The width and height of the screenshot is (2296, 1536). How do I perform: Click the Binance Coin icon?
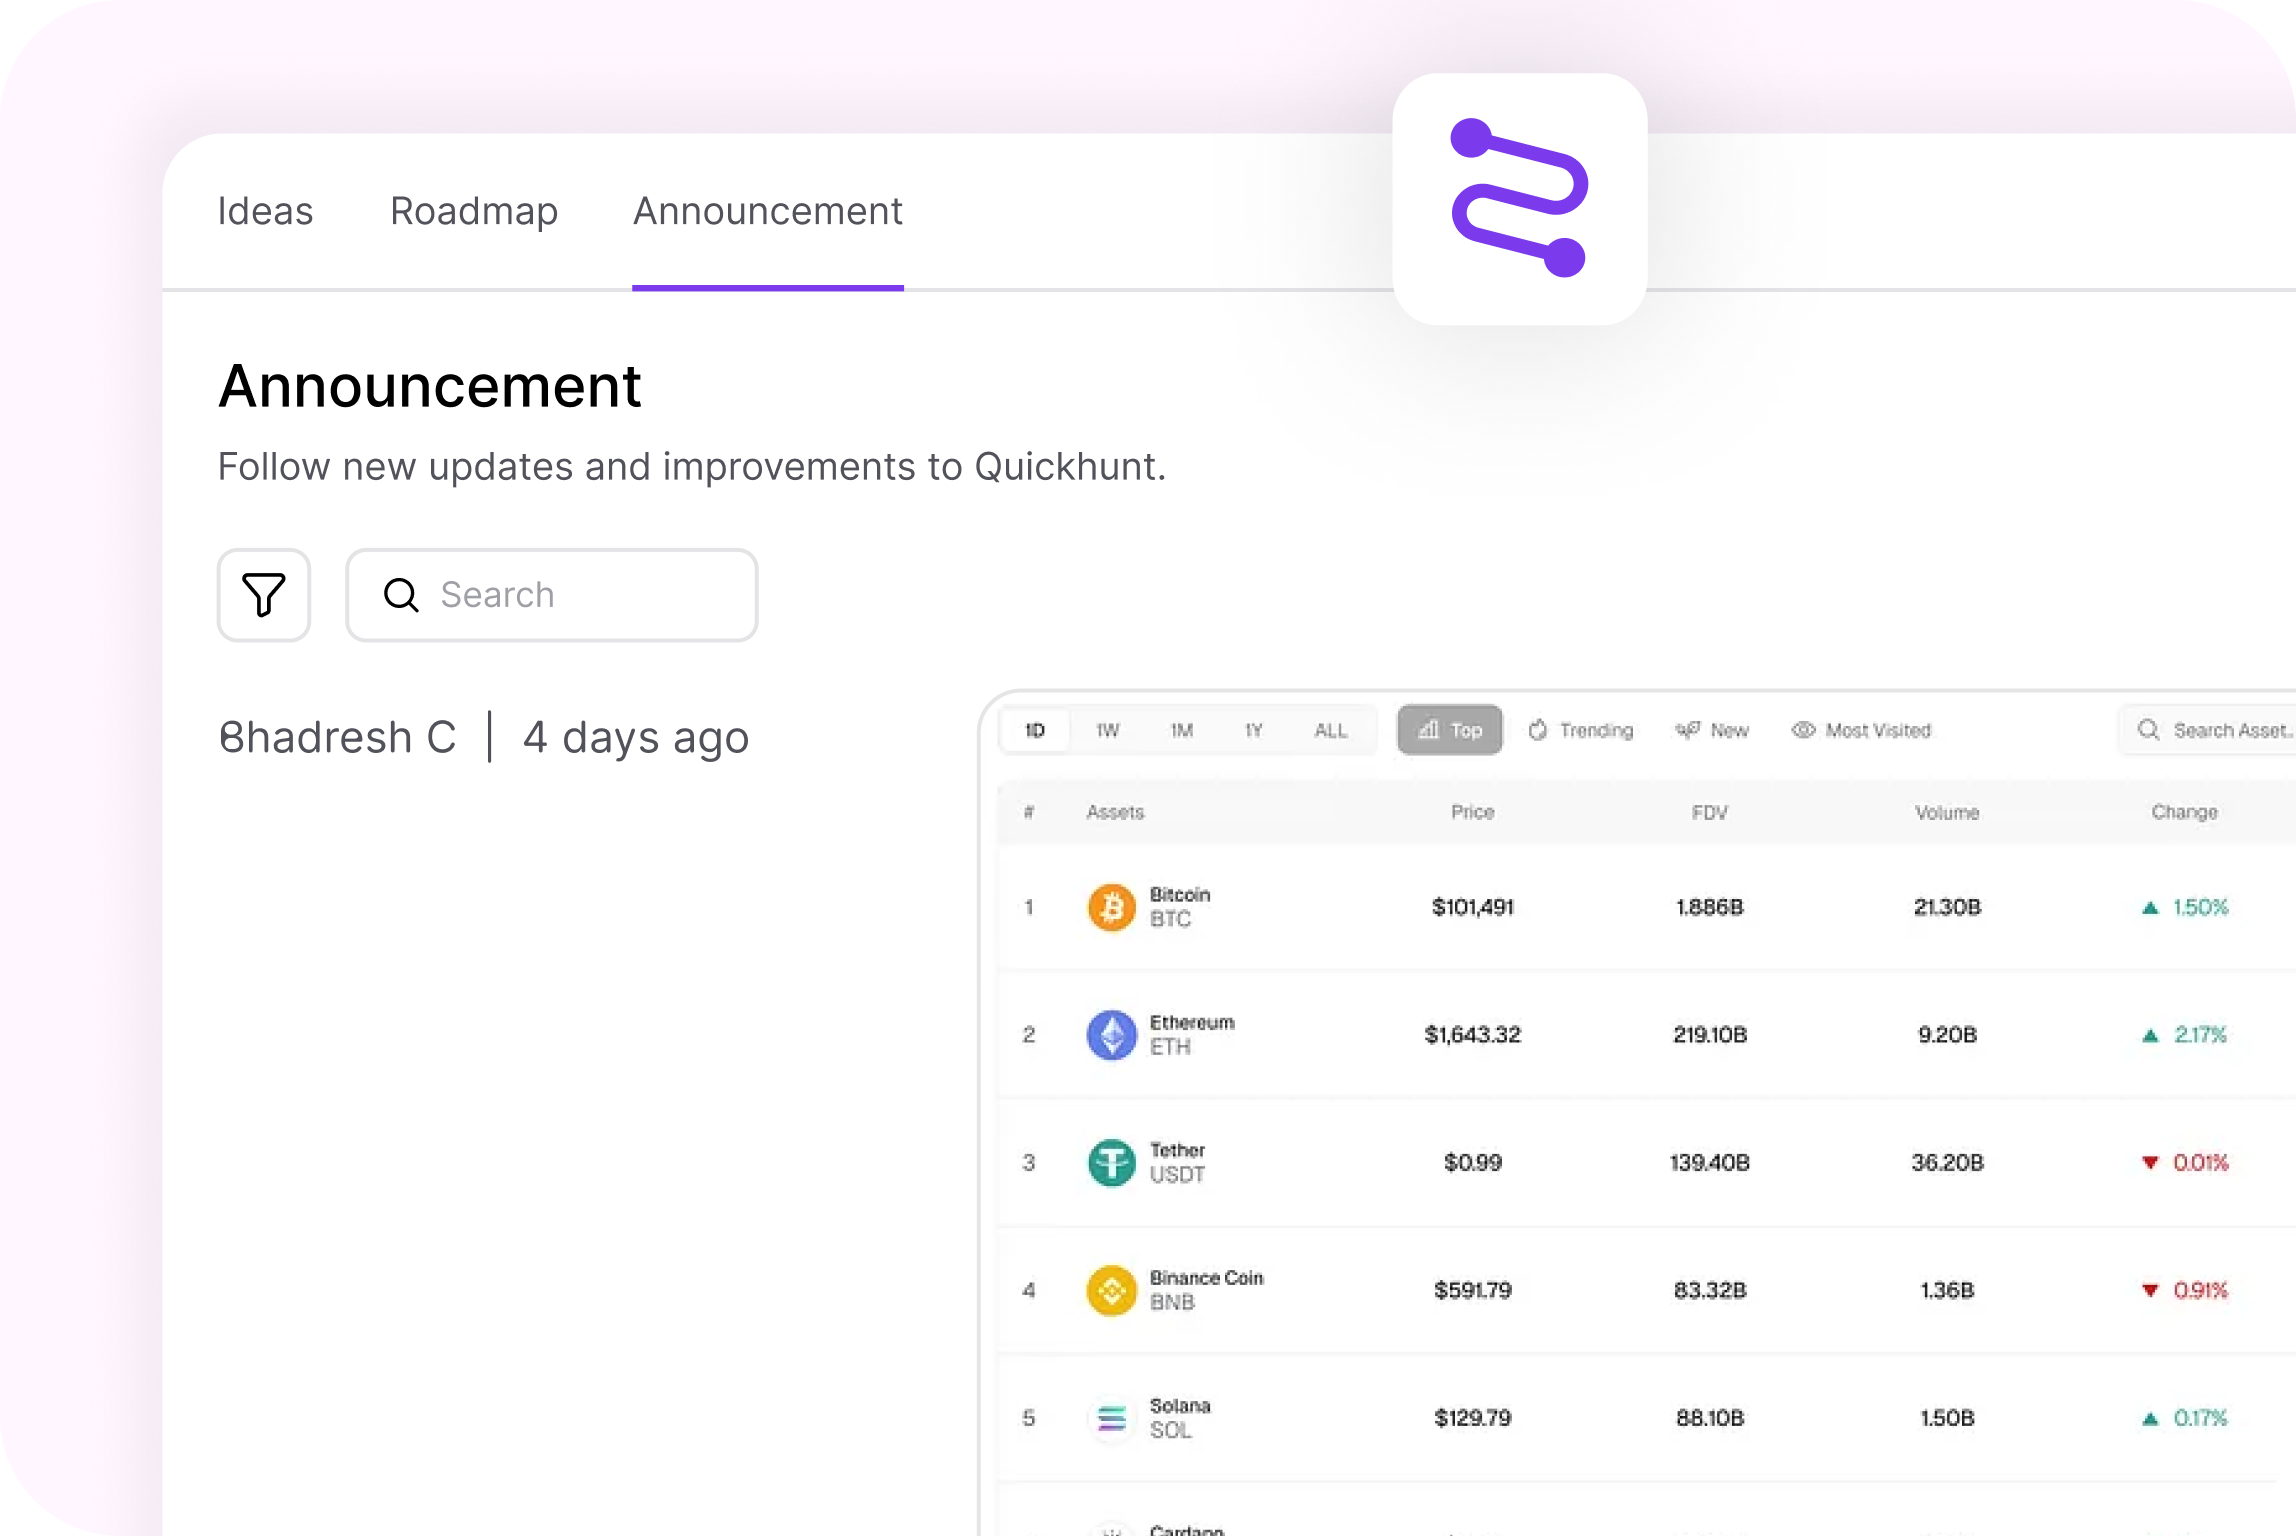[1111, 1291]
